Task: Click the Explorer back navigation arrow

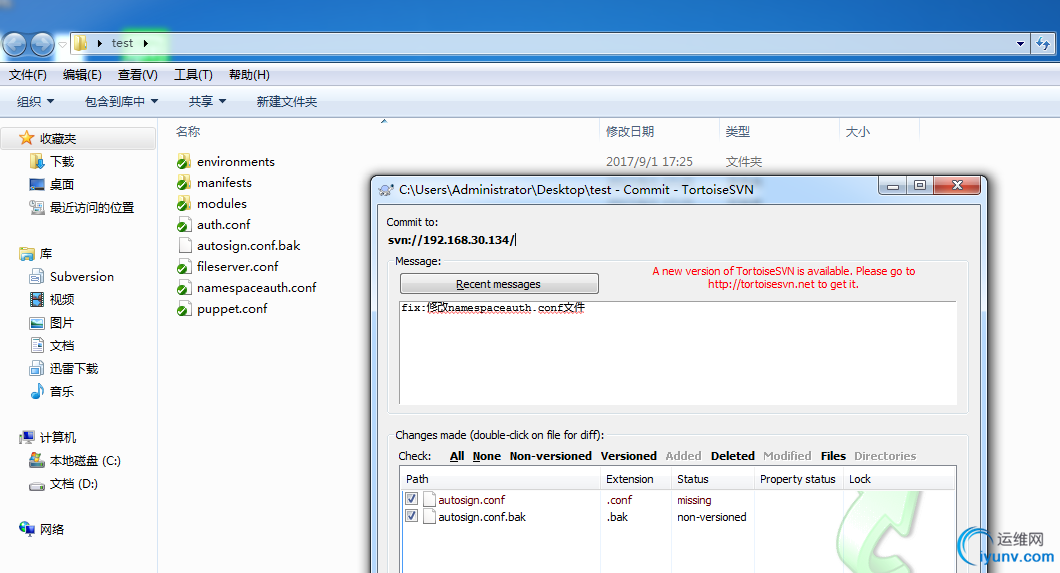Action: click(15, 45)
